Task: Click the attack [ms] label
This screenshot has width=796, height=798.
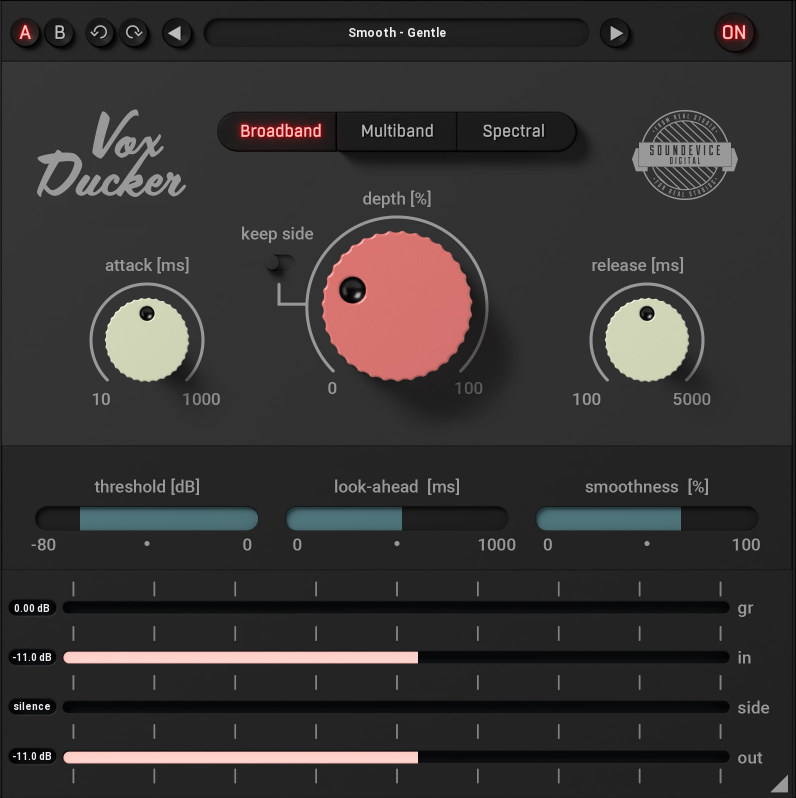Action: pyautogui.click(x=147, y=265)
